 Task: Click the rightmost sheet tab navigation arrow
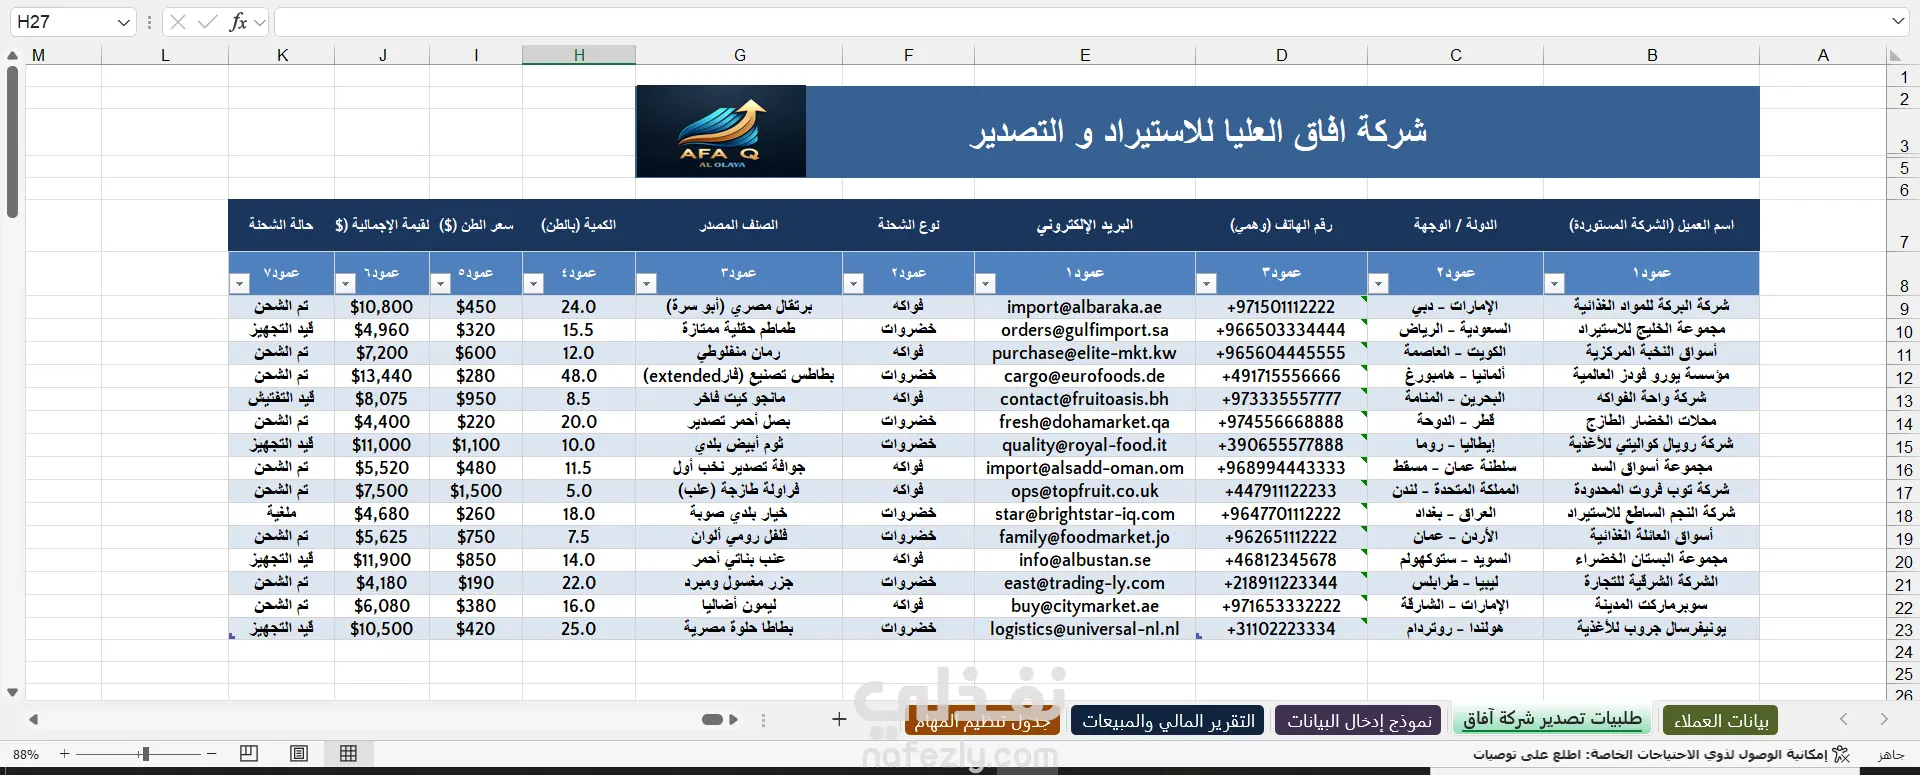pyautogui.click(x=1884, y=720)
